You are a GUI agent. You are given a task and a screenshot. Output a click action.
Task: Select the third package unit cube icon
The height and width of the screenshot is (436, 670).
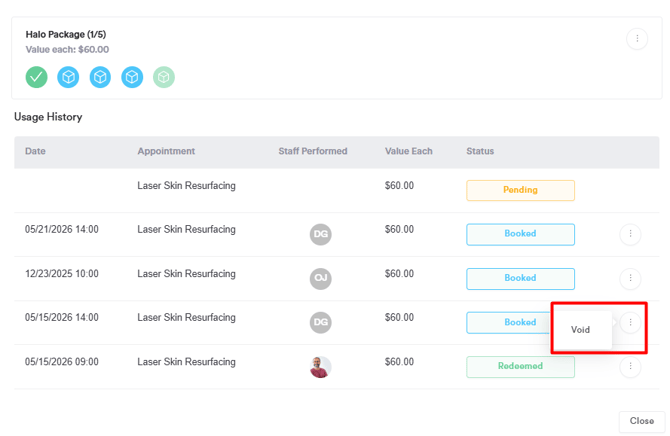click(x=100, y=77)
